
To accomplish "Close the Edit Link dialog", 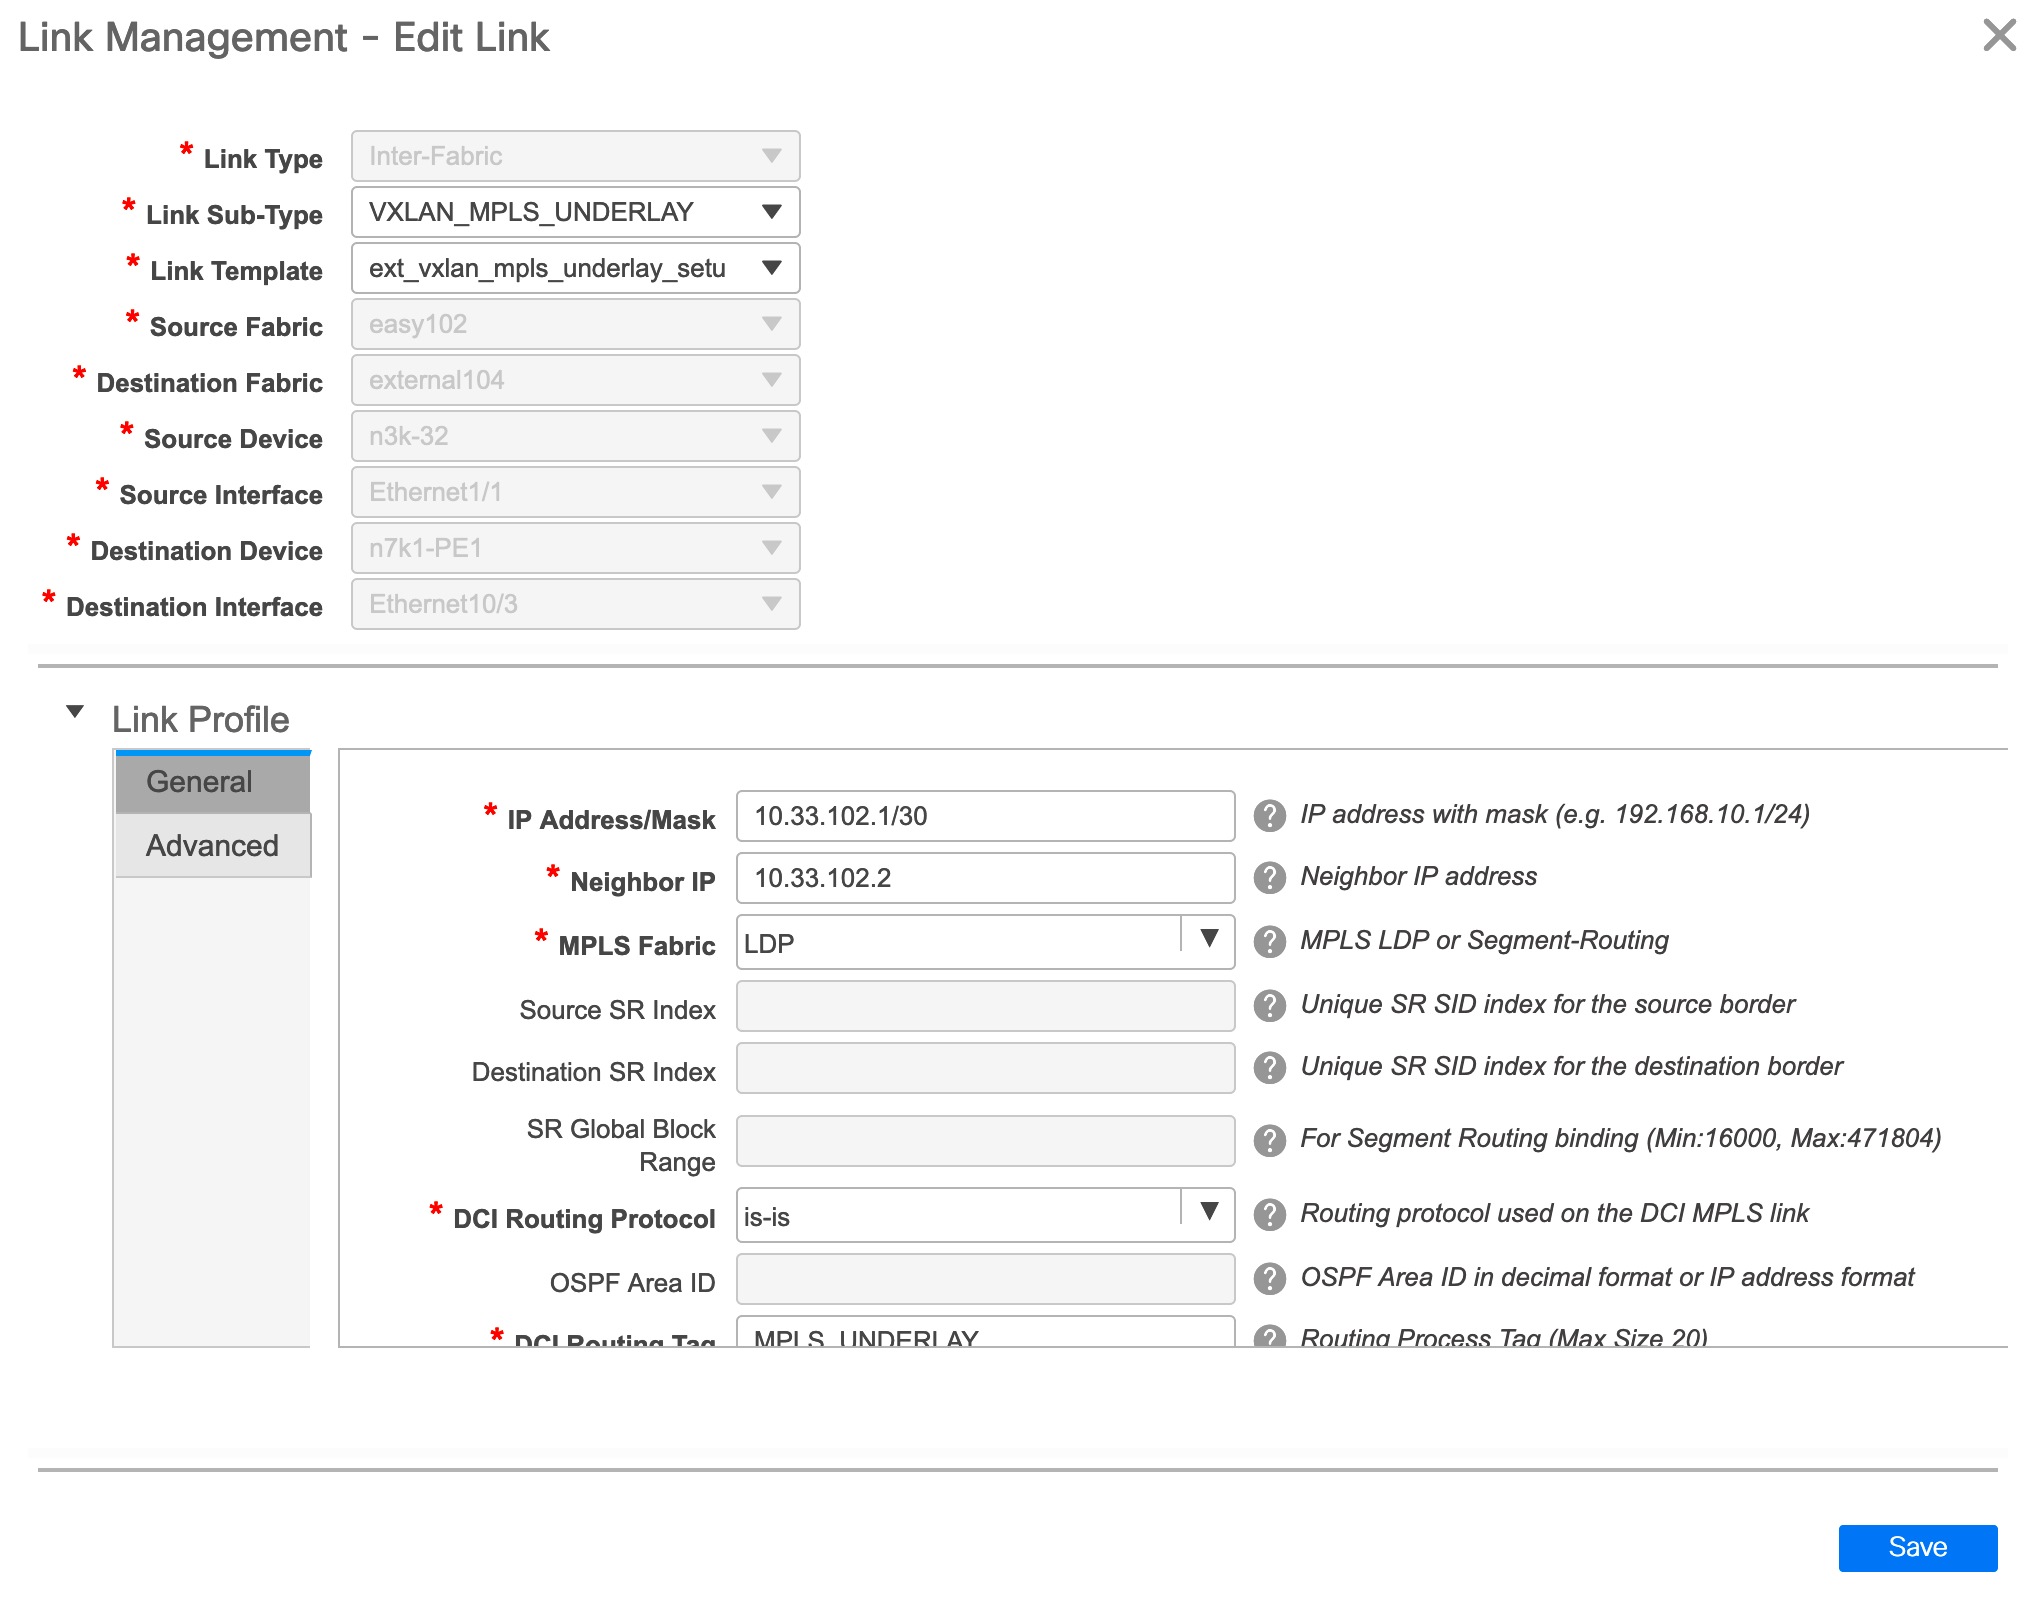I will [2000, 36].
